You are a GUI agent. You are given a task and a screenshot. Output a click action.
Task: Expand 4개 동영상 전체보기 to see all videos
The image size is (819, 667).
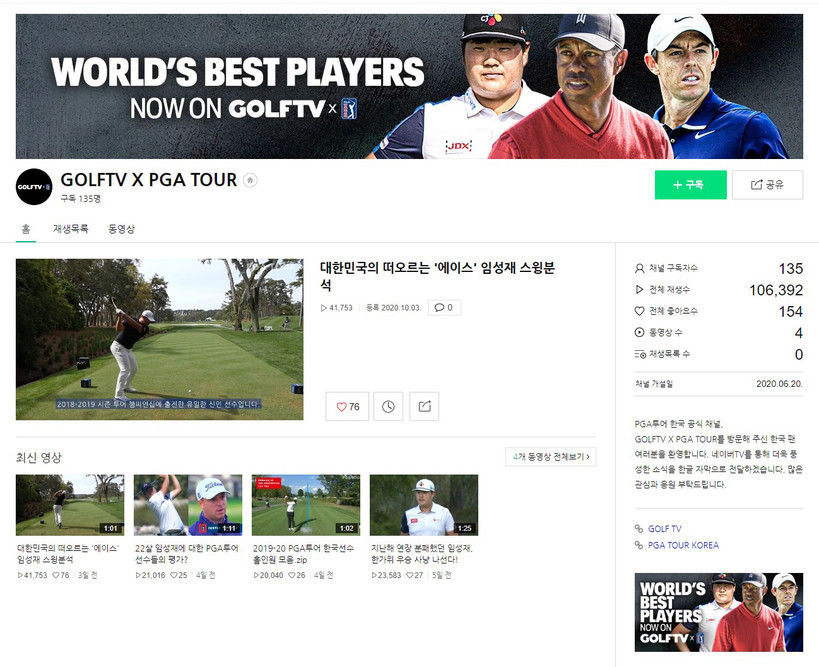point(550,457)
